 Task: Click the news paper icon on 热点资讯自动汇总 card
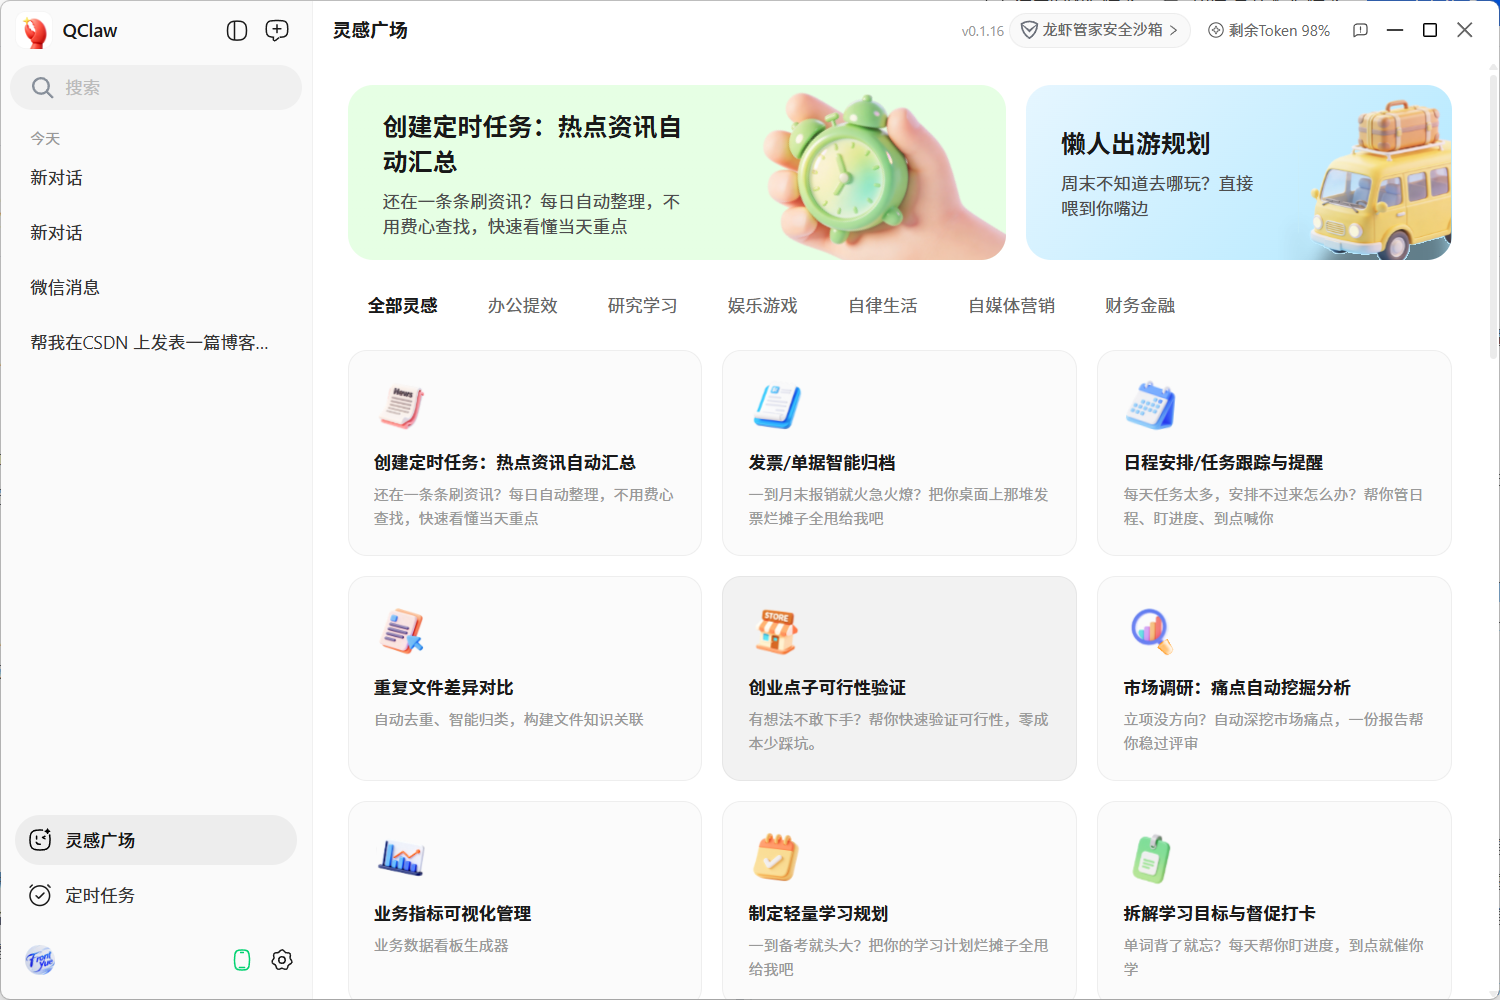402,406
